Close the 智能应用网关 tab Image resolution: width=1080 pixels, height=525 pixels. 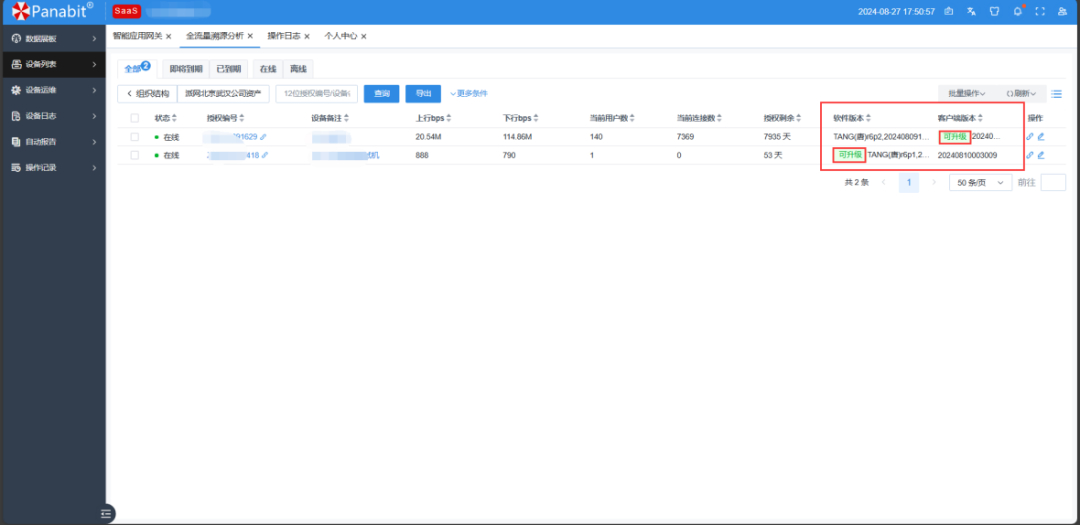pyautogui.click(x=169, y=37)
